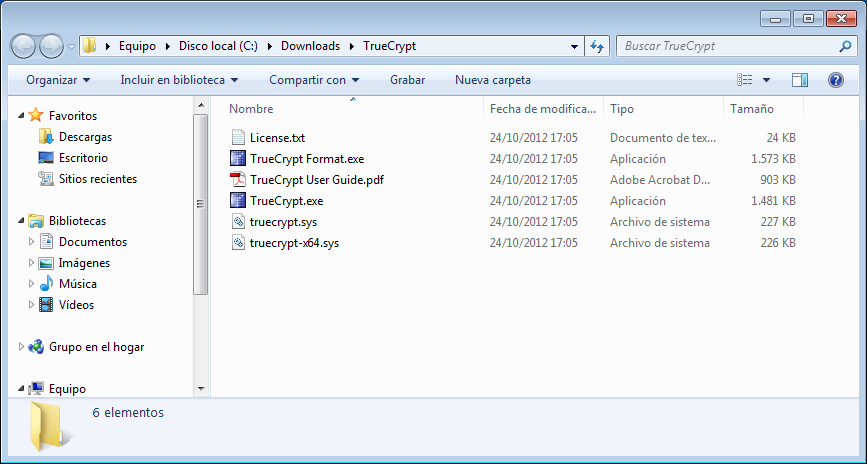Click the 903 KB size cell
Viewport: 867px width, 464px height.
click(778, 180)
